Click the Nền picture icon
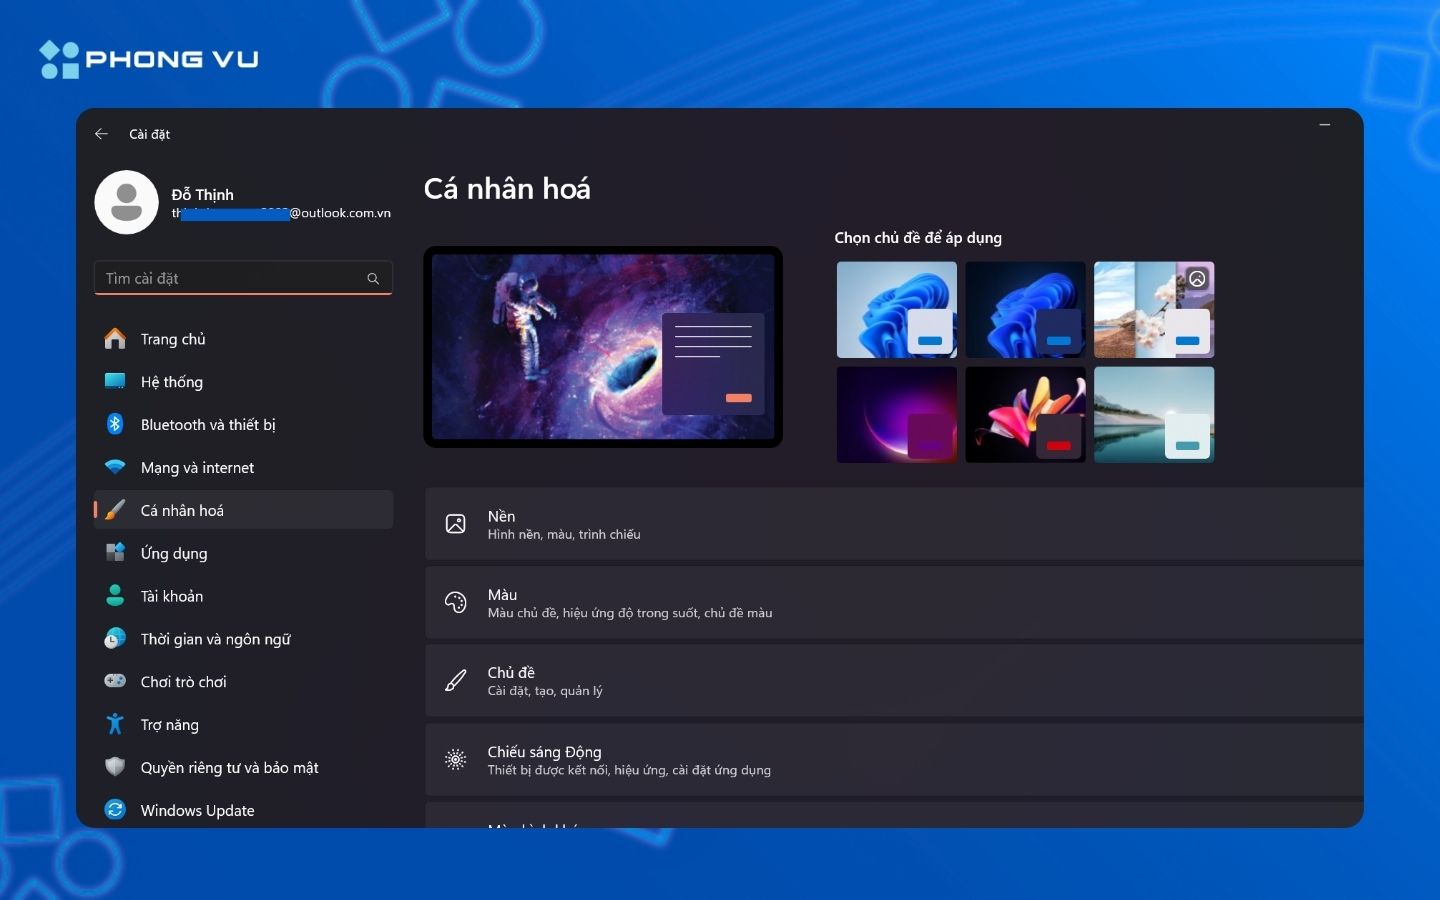Screen dimensions: 1440x900 coord(455,524)
